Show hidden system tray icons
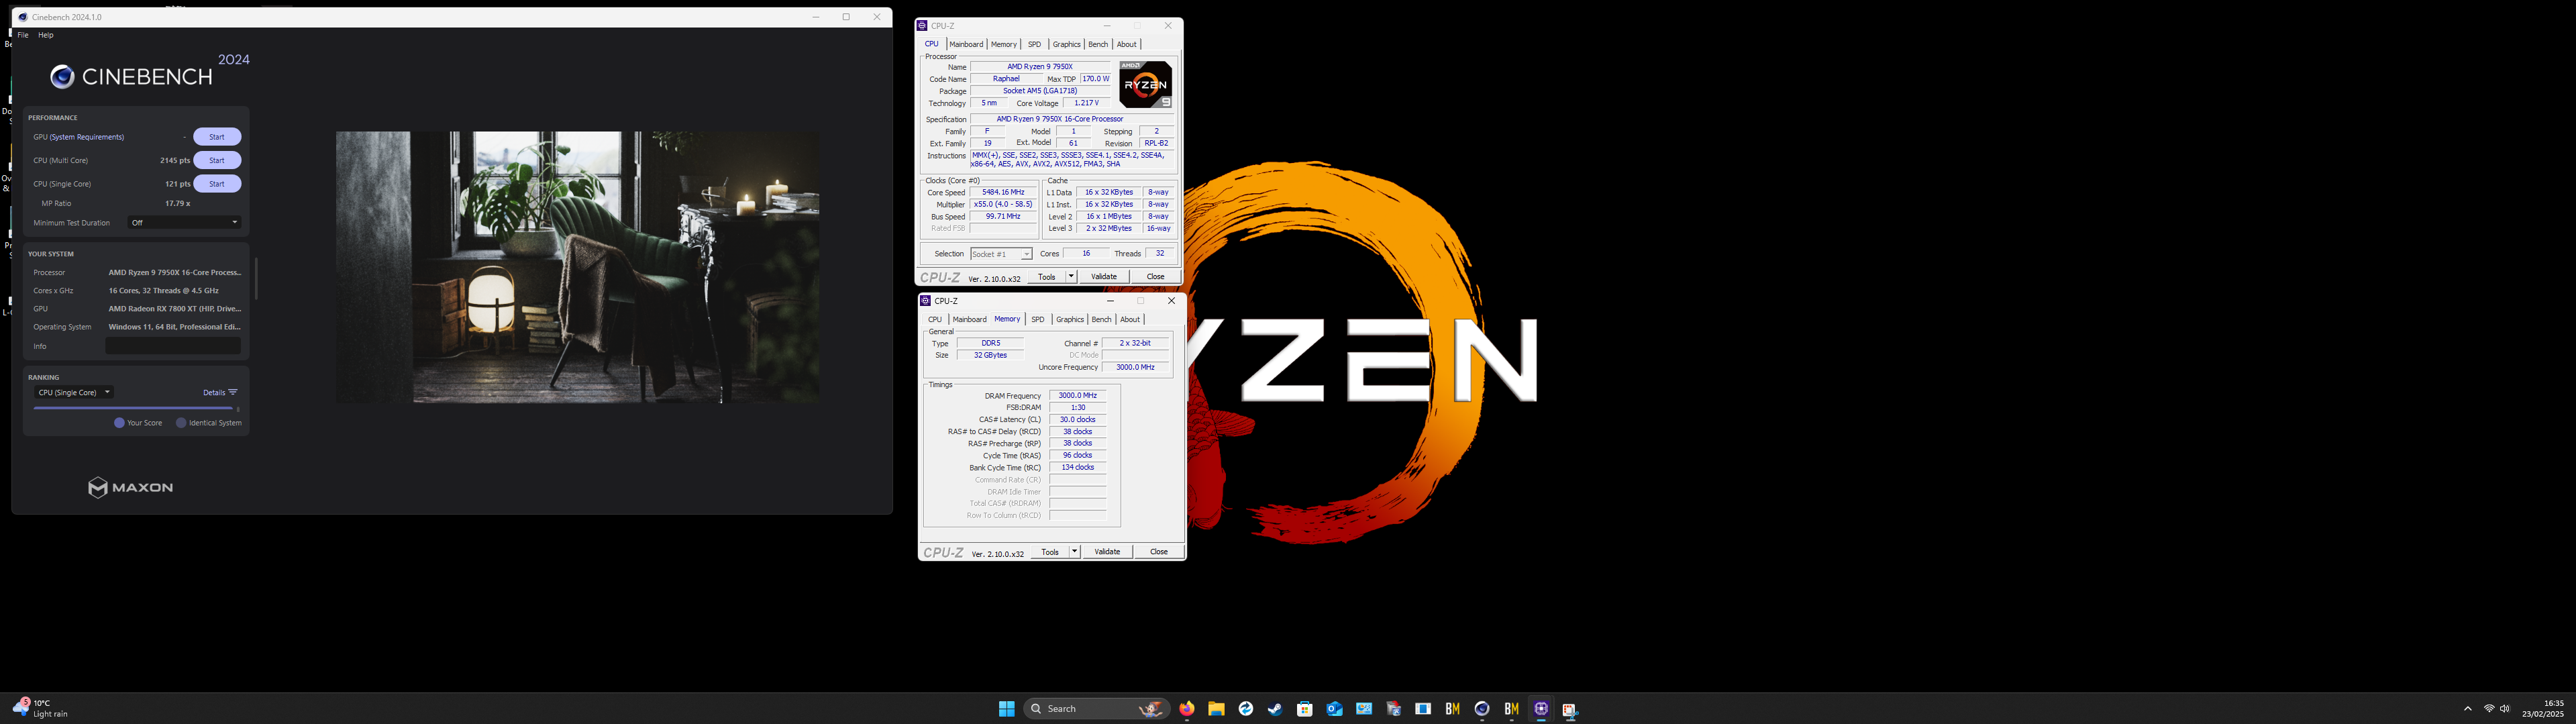The width and height of the screenshot is (2576, 724). pyautogui.click(x=2467, y=709)
